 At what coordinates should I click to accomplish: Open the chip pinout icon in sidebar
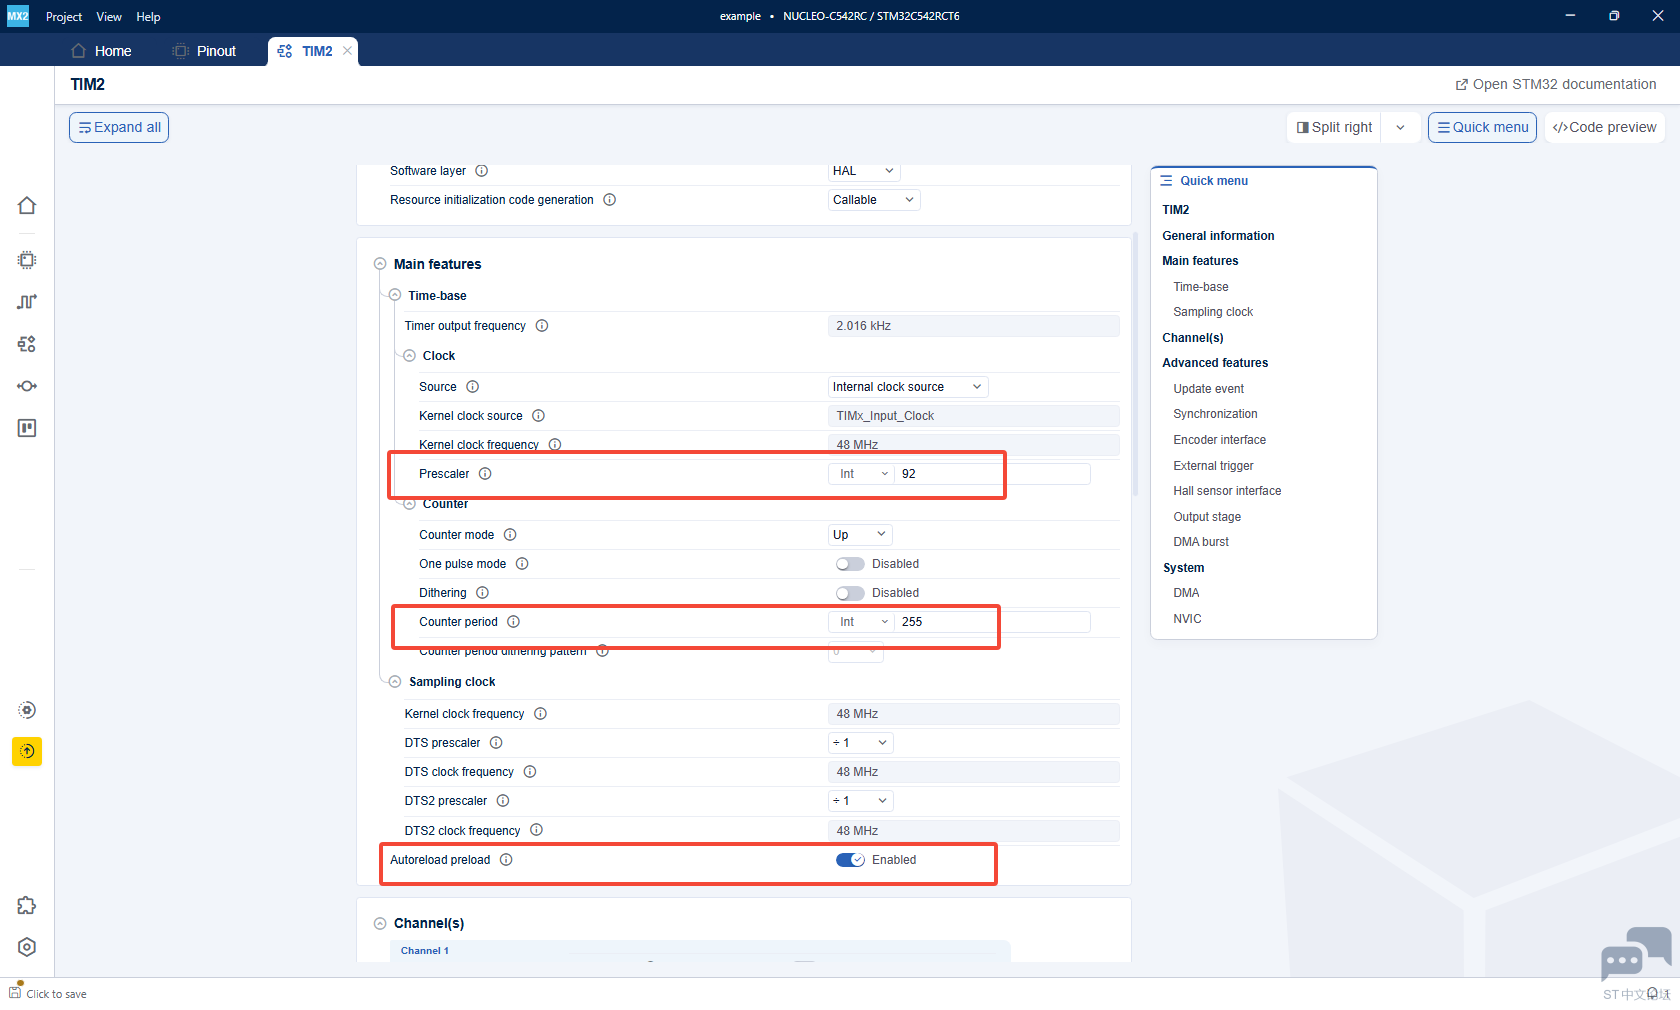(x=27, y=260)
